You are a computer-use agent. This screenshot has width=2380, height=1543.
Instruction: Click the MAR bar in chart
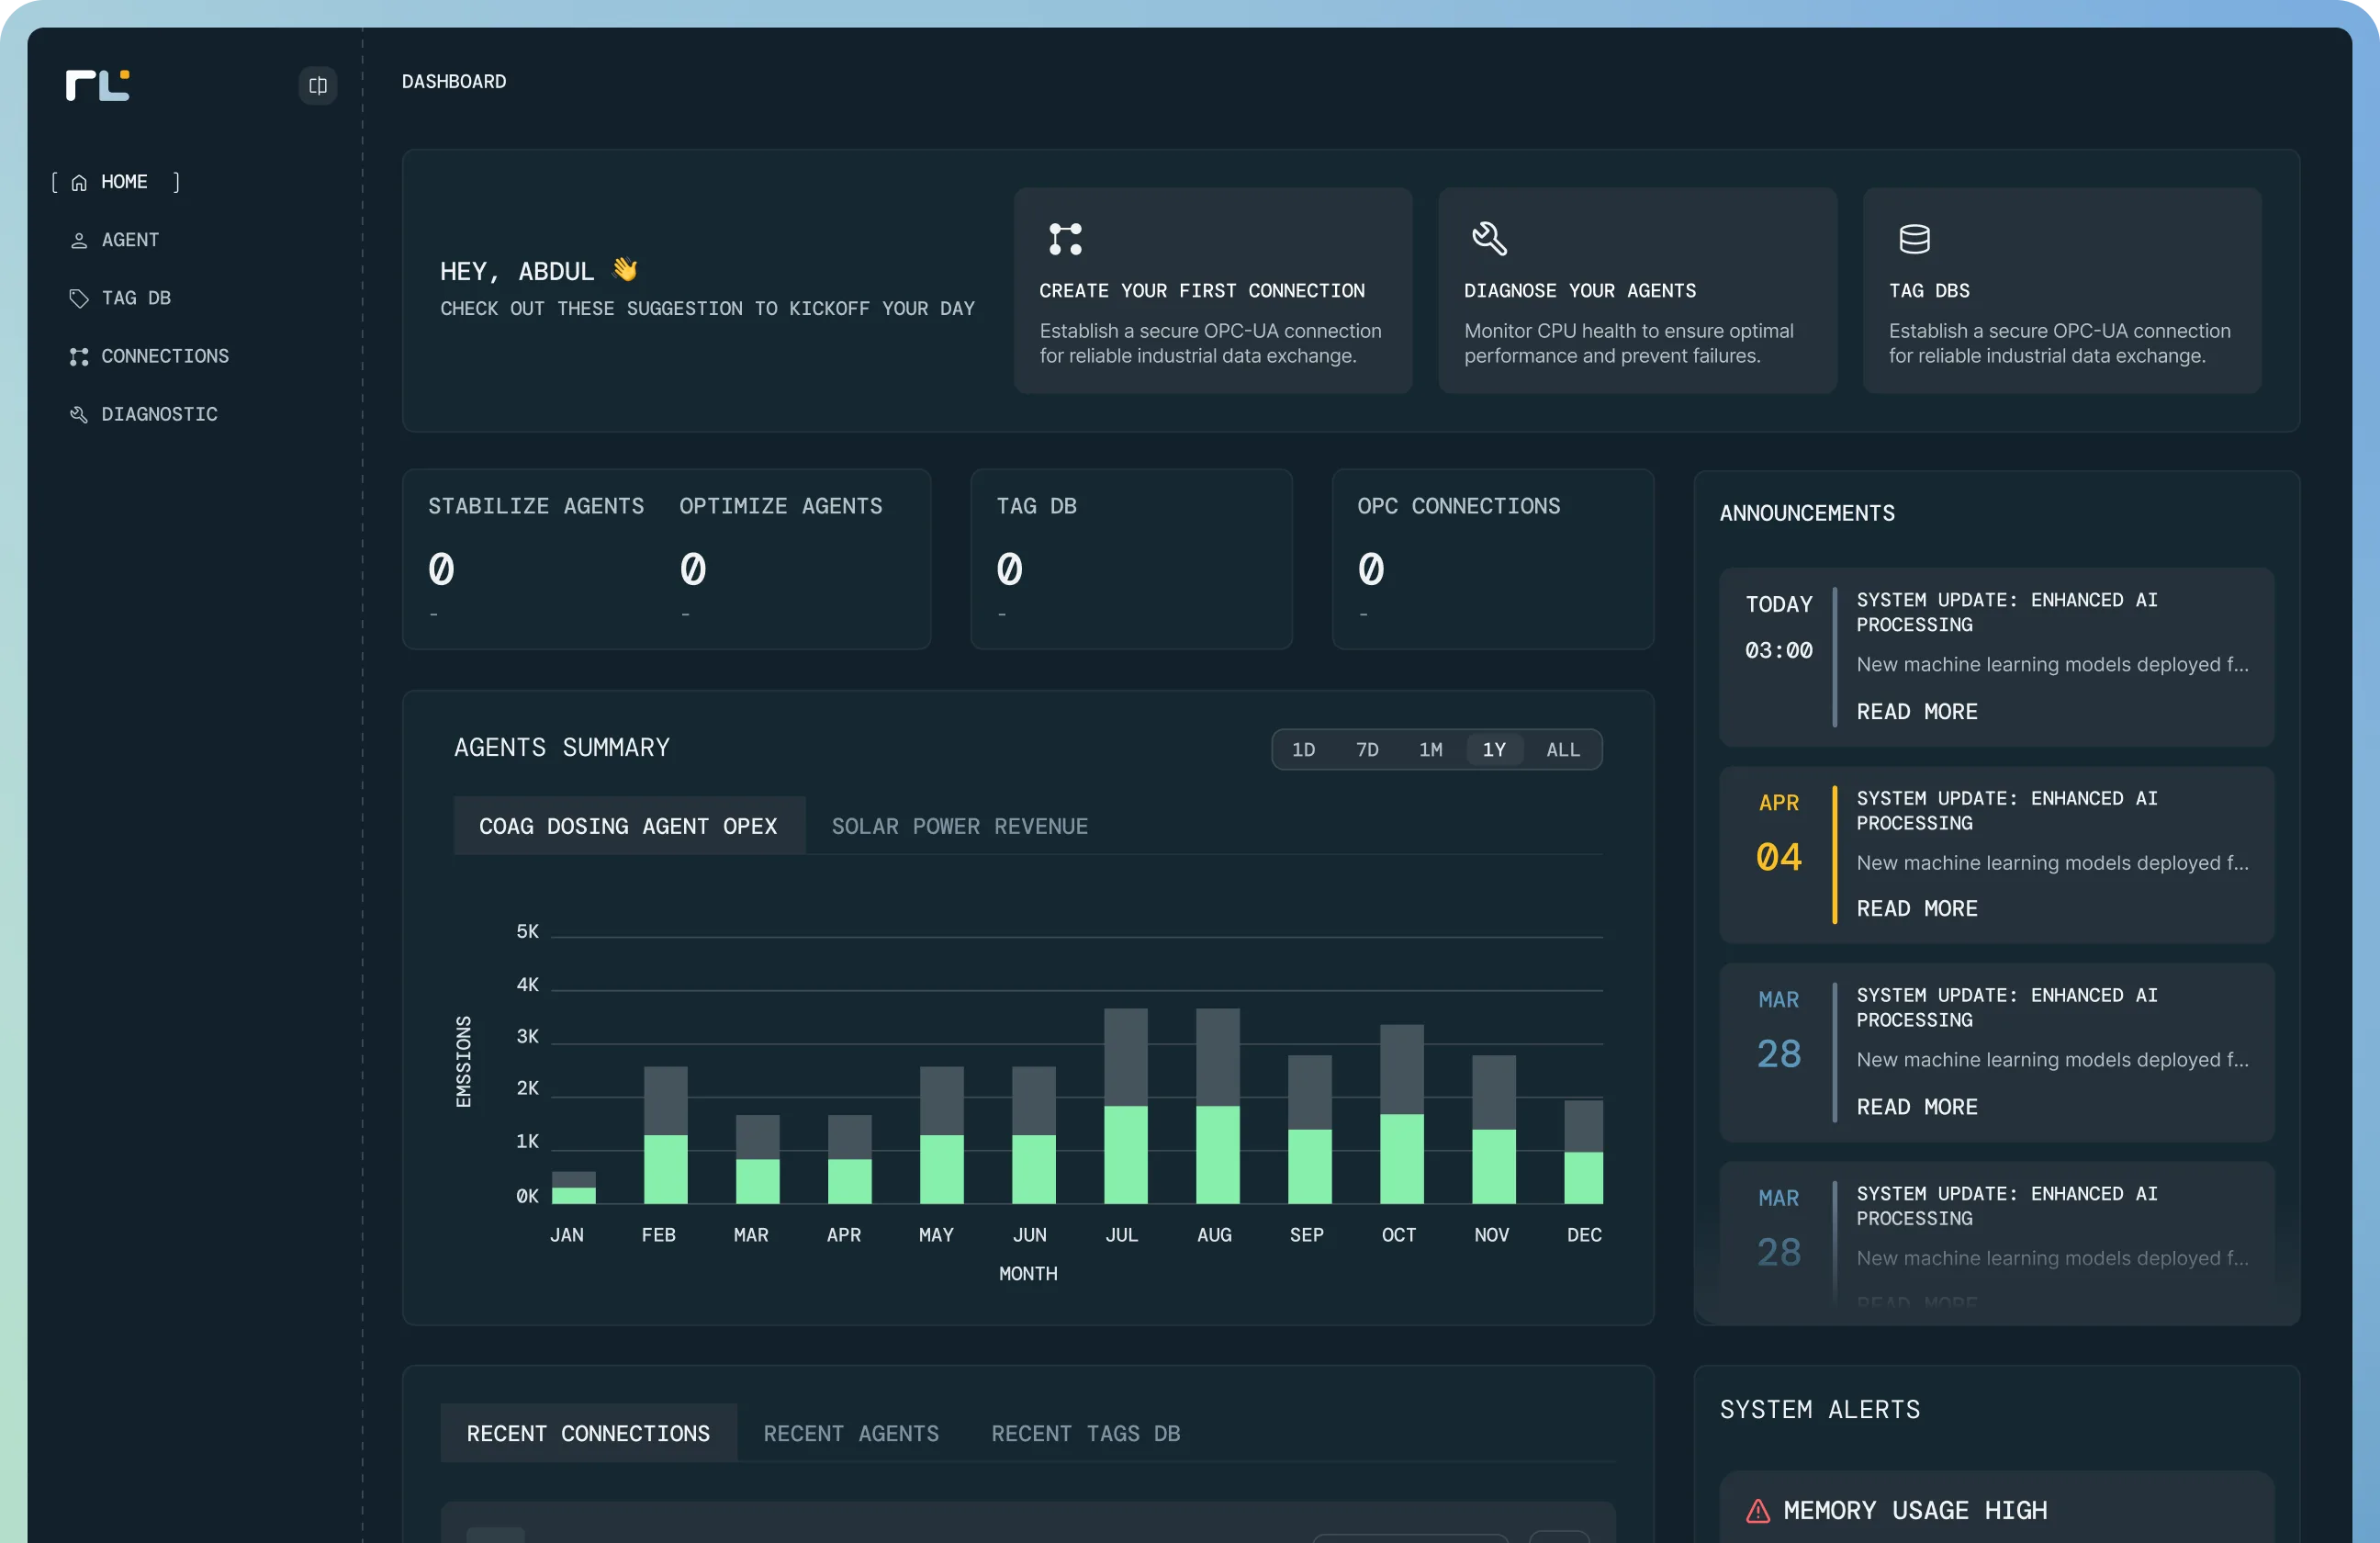pyautogui.click(x=758, y=1159)
